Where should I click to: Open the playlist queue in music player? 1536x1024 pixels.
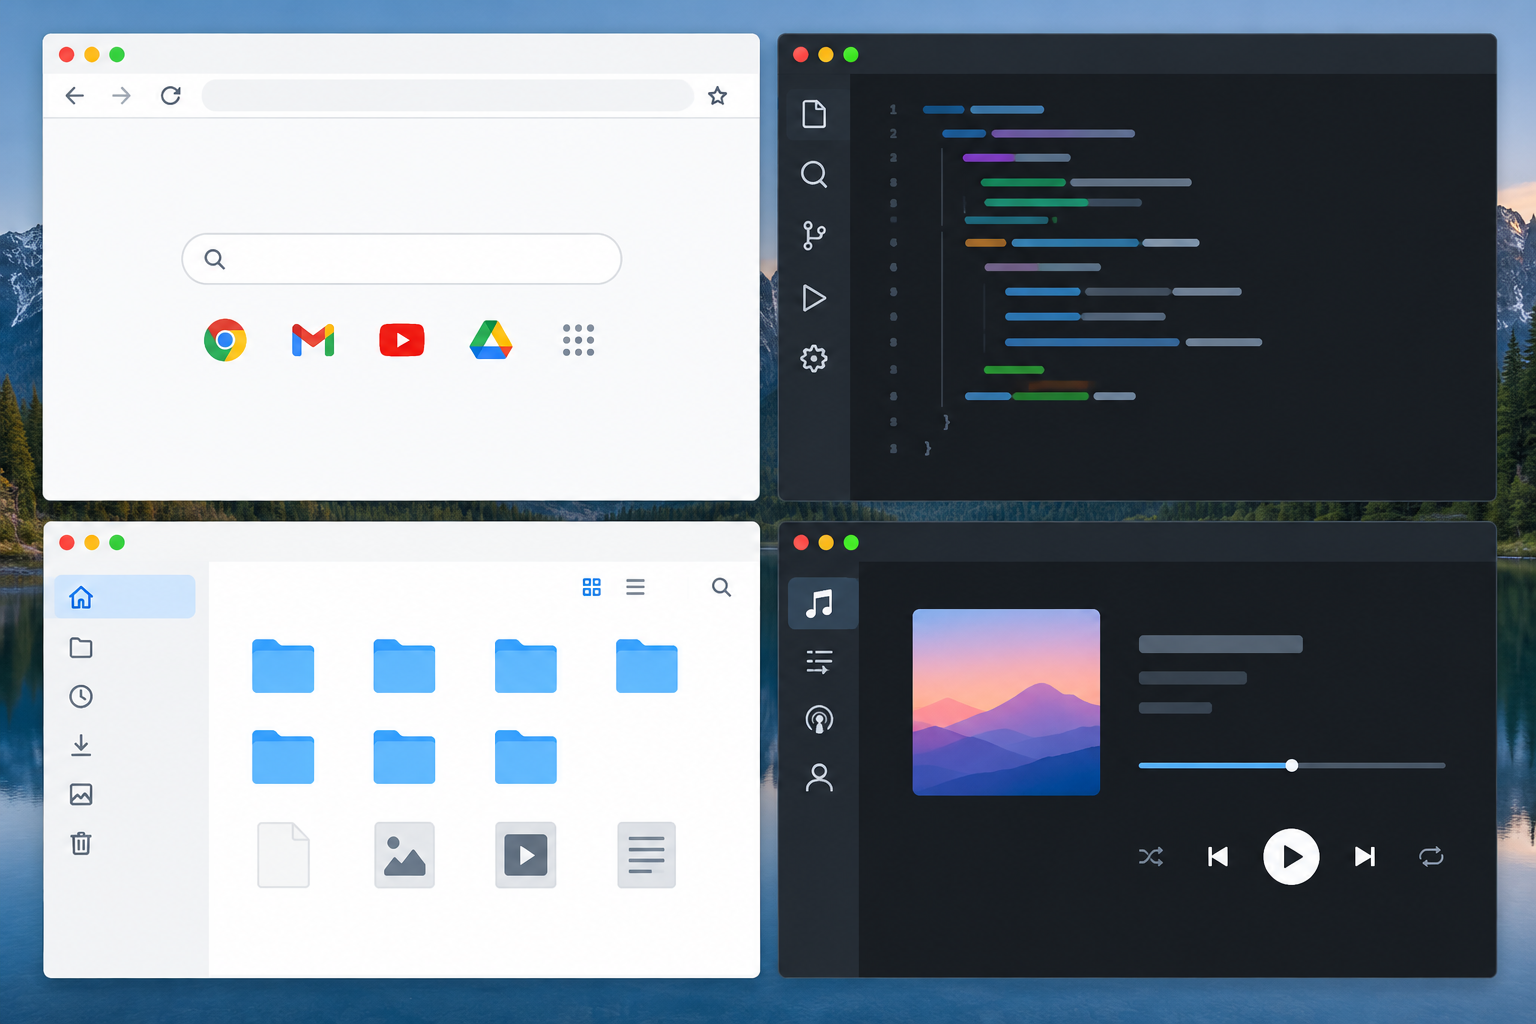click(x=819, y=662)
